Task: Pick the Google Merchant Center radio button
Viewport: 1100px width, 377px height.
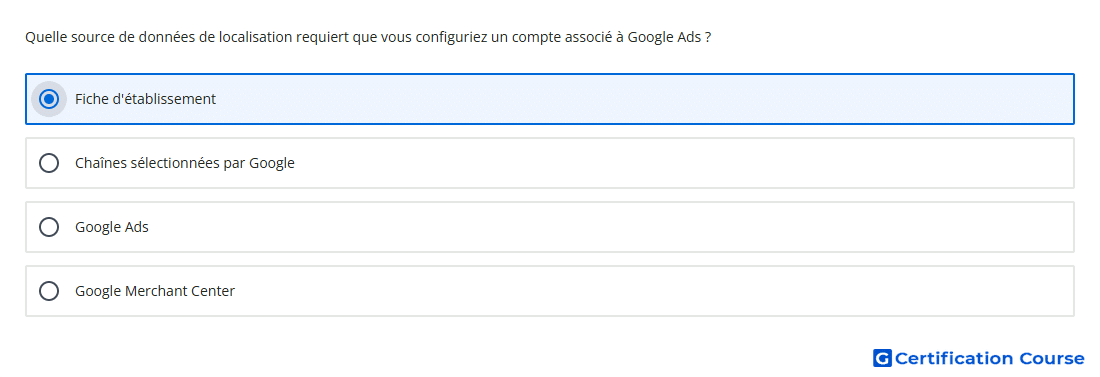Action: pyautogui.click(x=49, y=291)
